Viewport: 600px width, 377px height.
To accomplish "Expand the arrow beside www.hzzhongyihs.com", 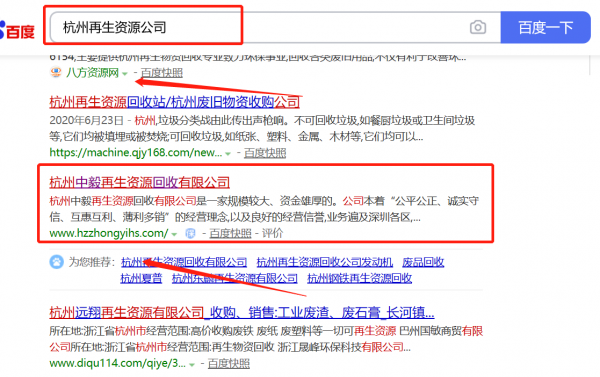I will click(174, 234).
